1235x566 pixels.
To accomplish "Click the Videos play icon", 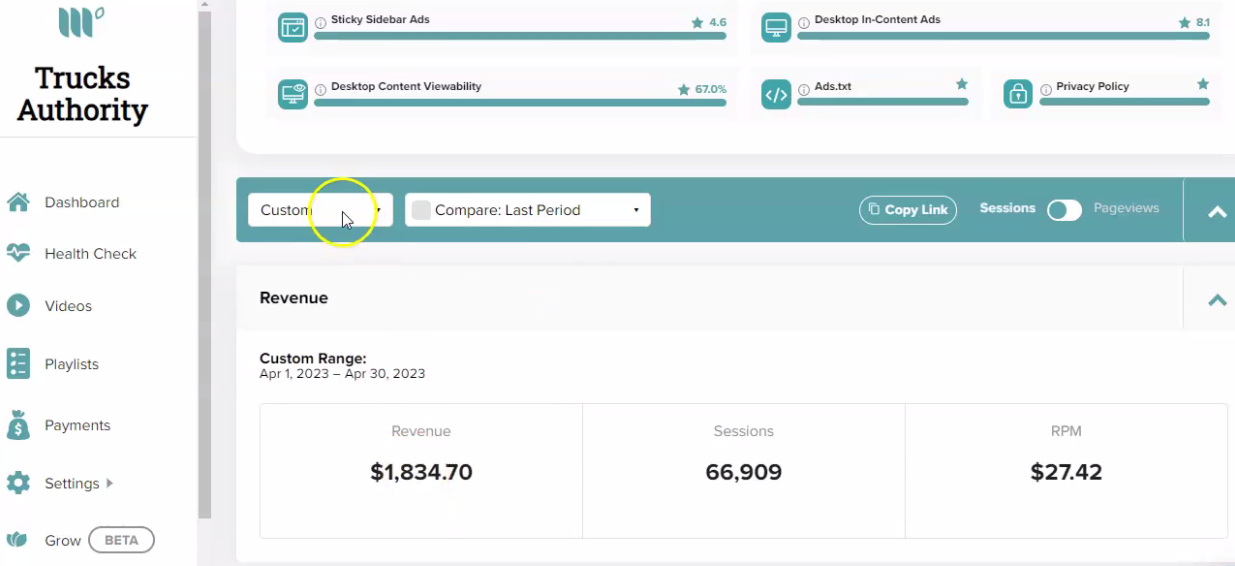I will [x=18, y=305].
